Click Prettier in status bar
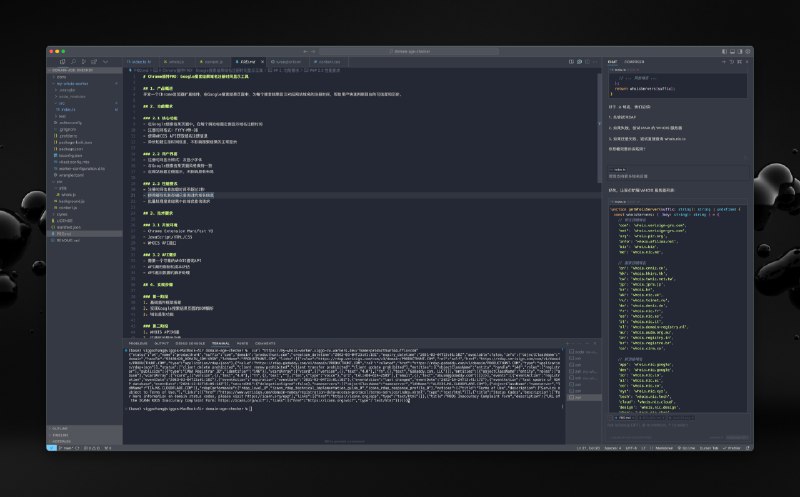This screenshot has height=497, width=800. [732, 448]
